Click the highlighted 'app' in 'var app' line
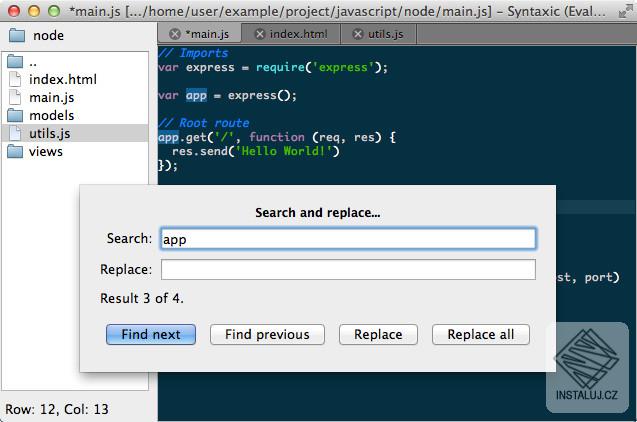 tap(197, 95)
